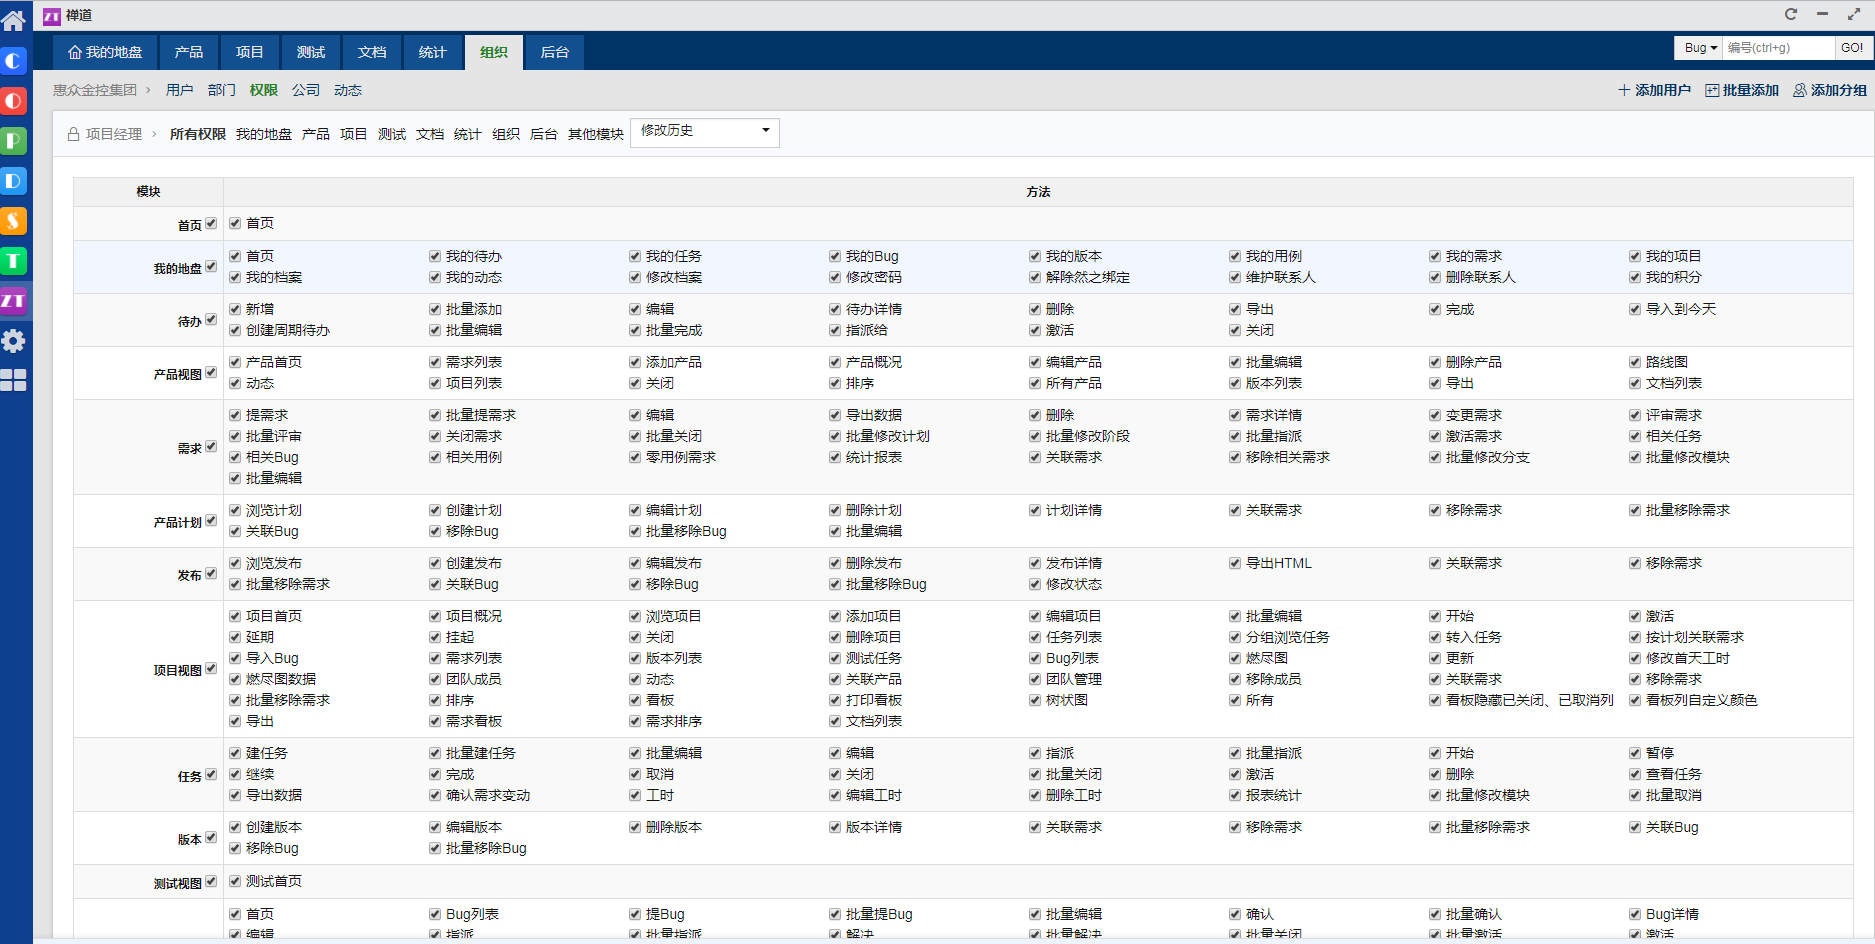Screen dimensions: 1875x944
Task: Open the 我的地盘 main navigation tab
Action: [x=105, y=52]
